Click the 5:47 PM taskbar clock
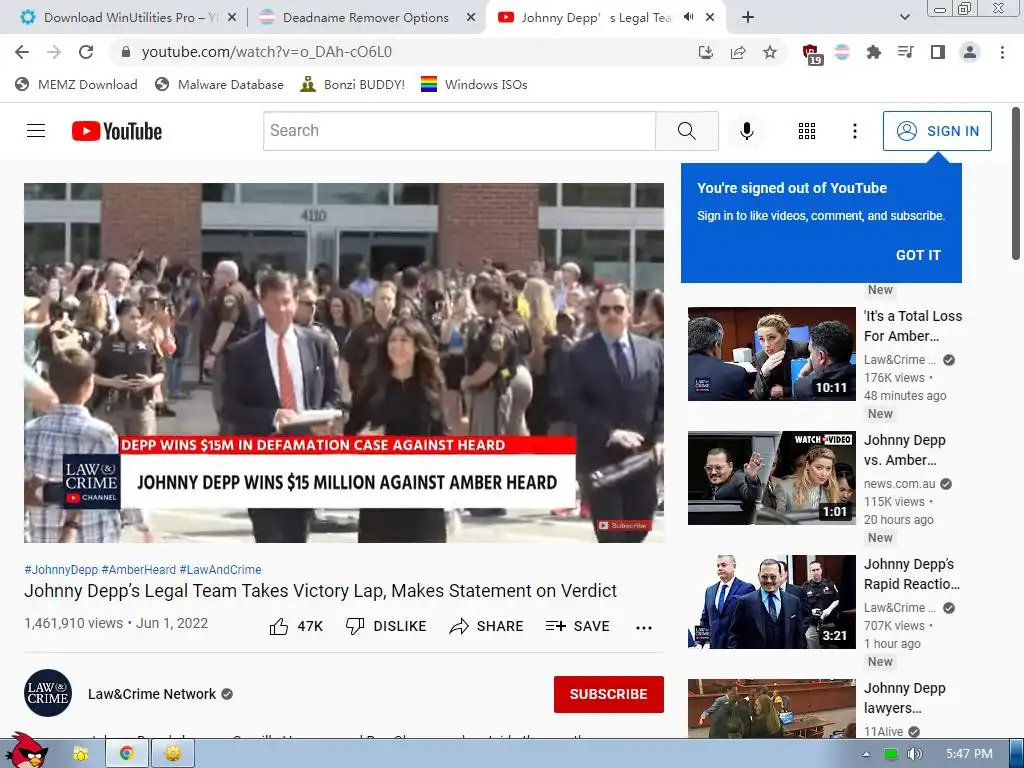The image size is (1024, 768). point(969,754)
